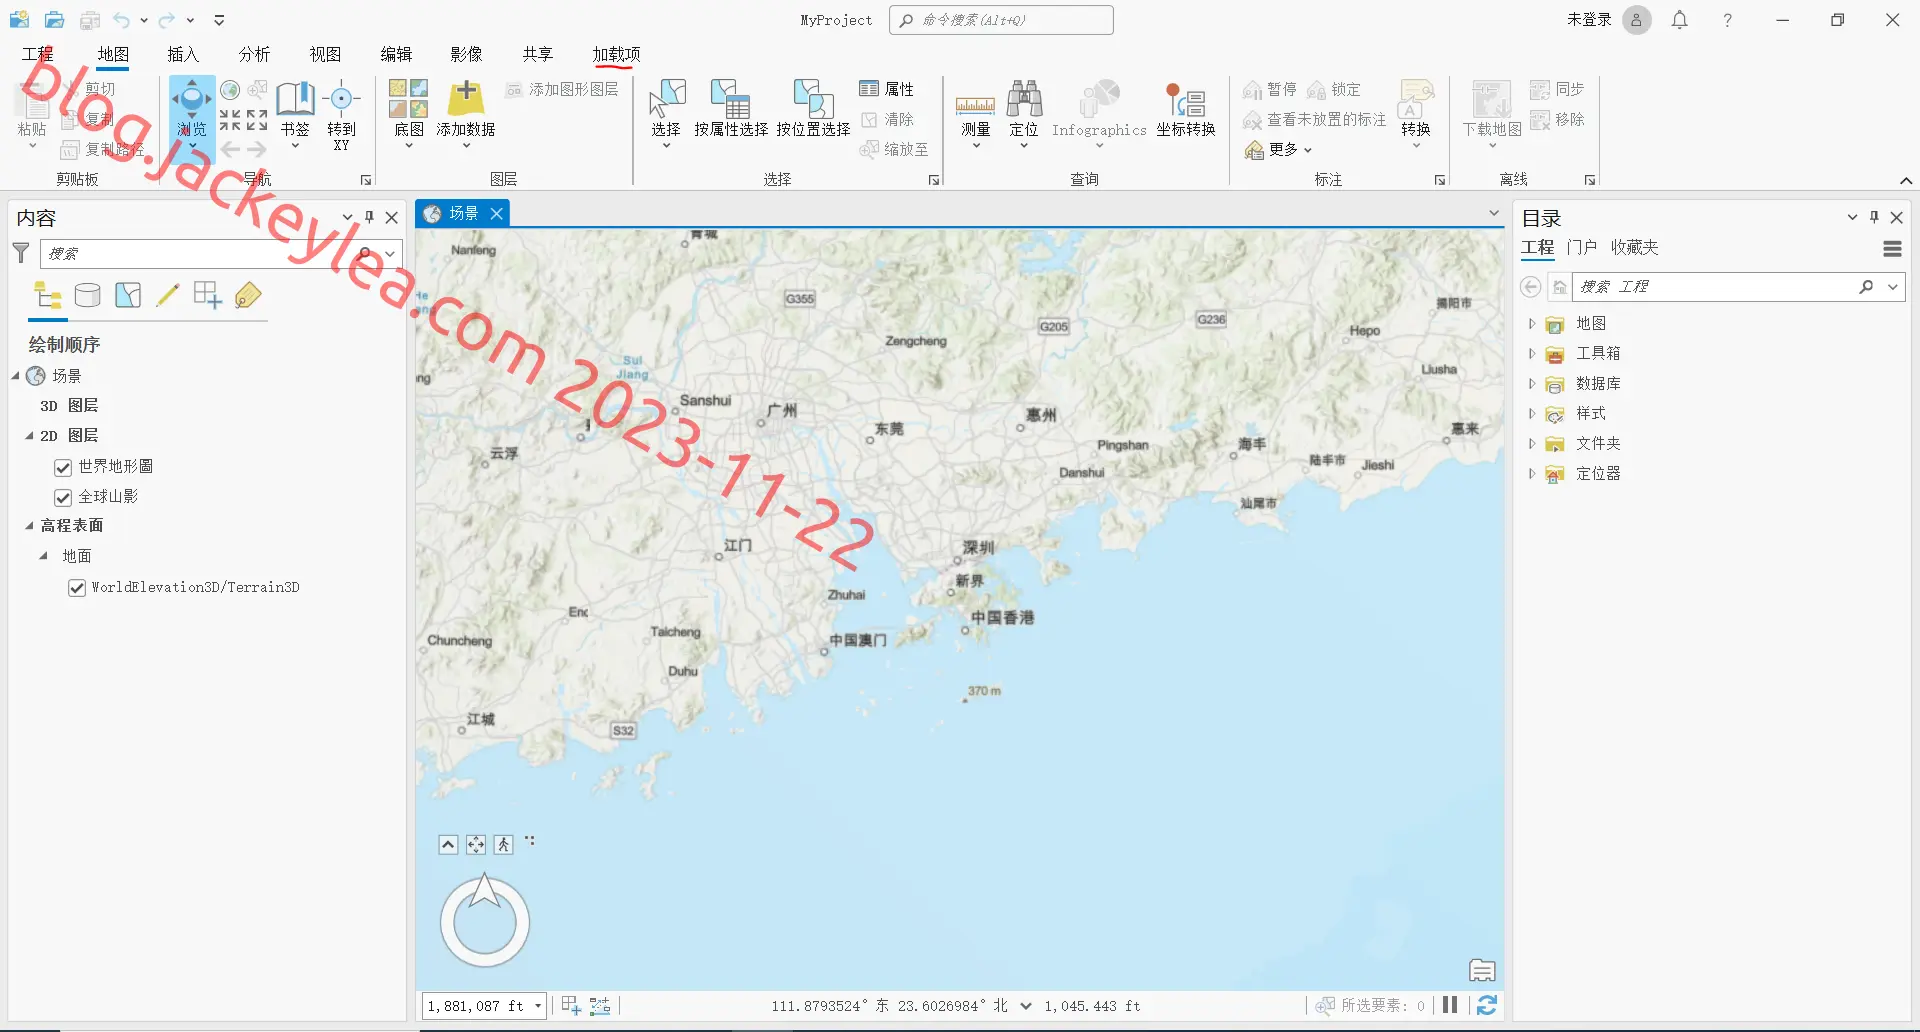Click the compass north arrow navigator

tap(485, 921)
